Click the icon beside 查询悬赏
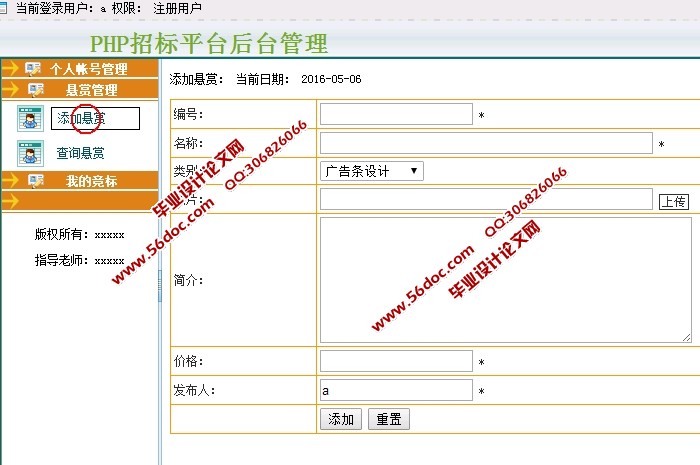This screenshot has width=700, height=465. point(30,153)
